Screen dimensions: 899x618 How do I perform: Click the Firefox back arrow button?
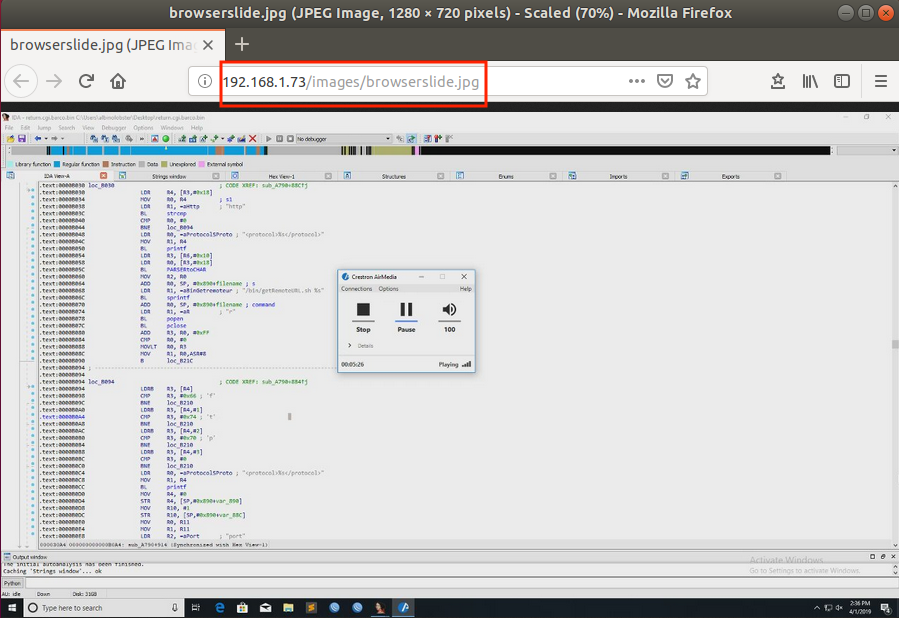23,82
